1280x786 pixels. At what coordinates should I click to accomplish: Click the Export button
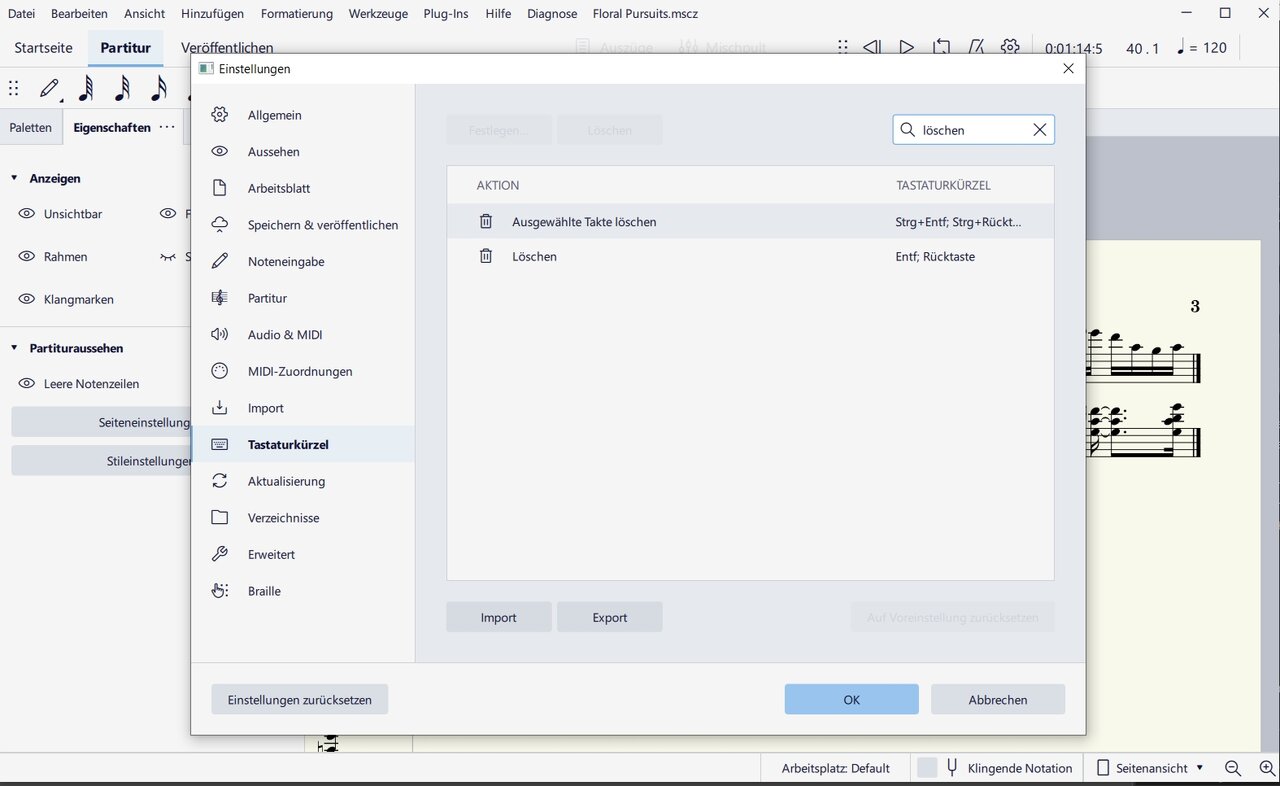609,617
